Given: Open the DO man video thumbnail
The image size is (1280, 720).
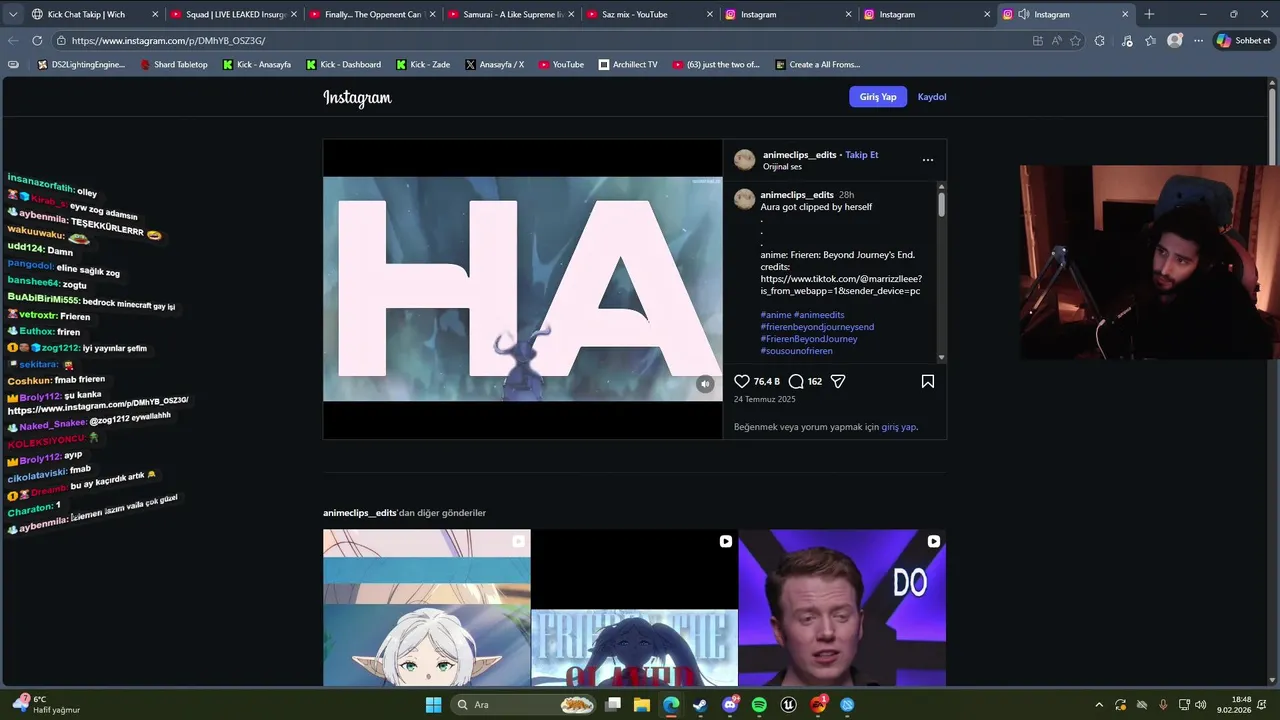Looking at the screenshot, I should click(842, 608).
